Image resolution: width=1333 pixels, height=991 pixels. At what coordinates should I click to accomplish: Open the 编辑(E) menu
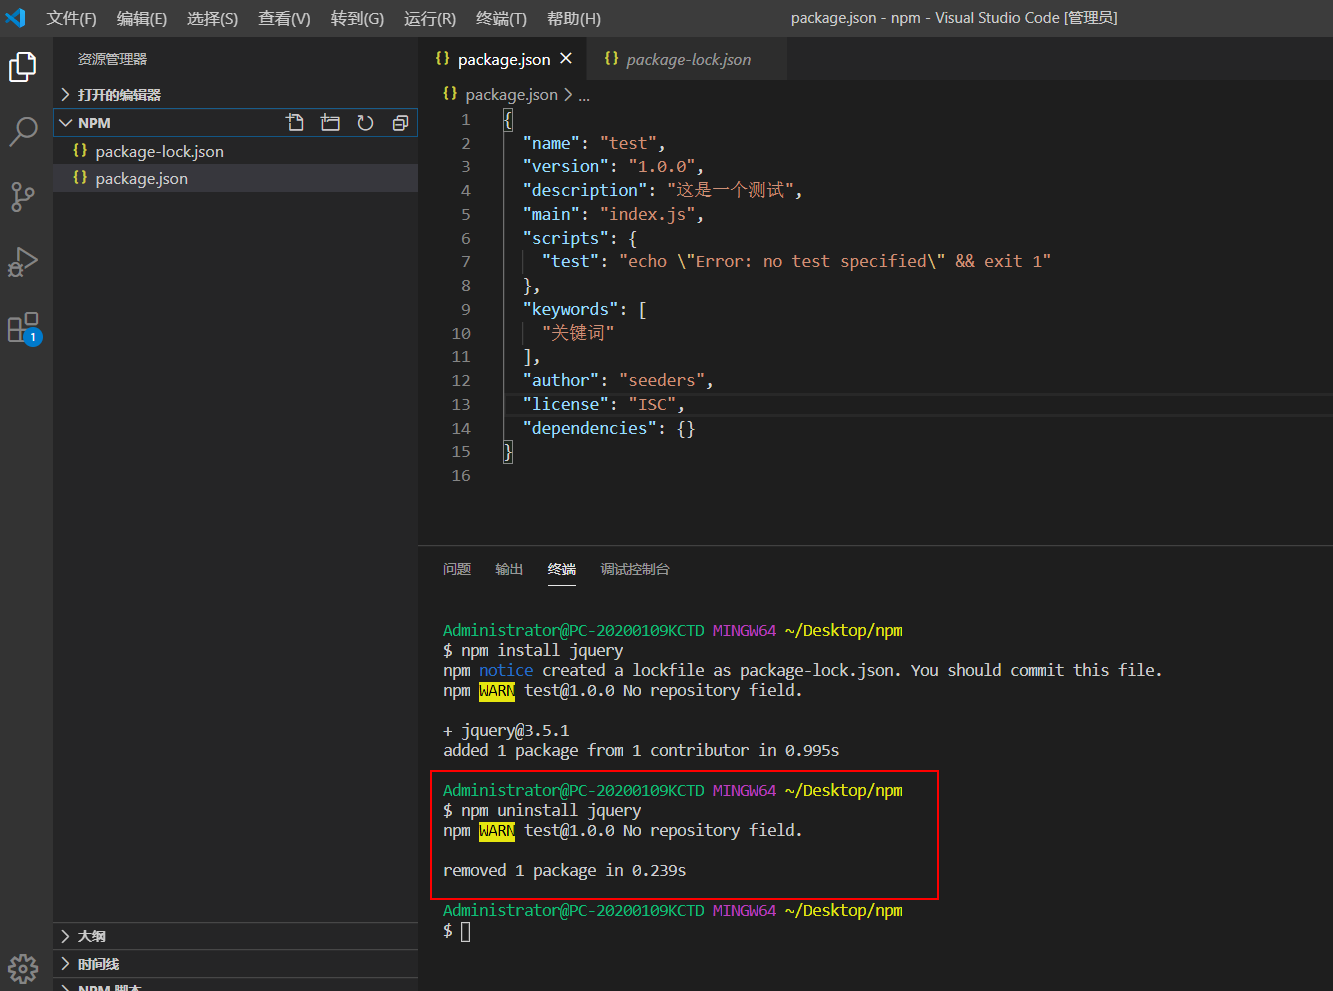coord(142,18)
